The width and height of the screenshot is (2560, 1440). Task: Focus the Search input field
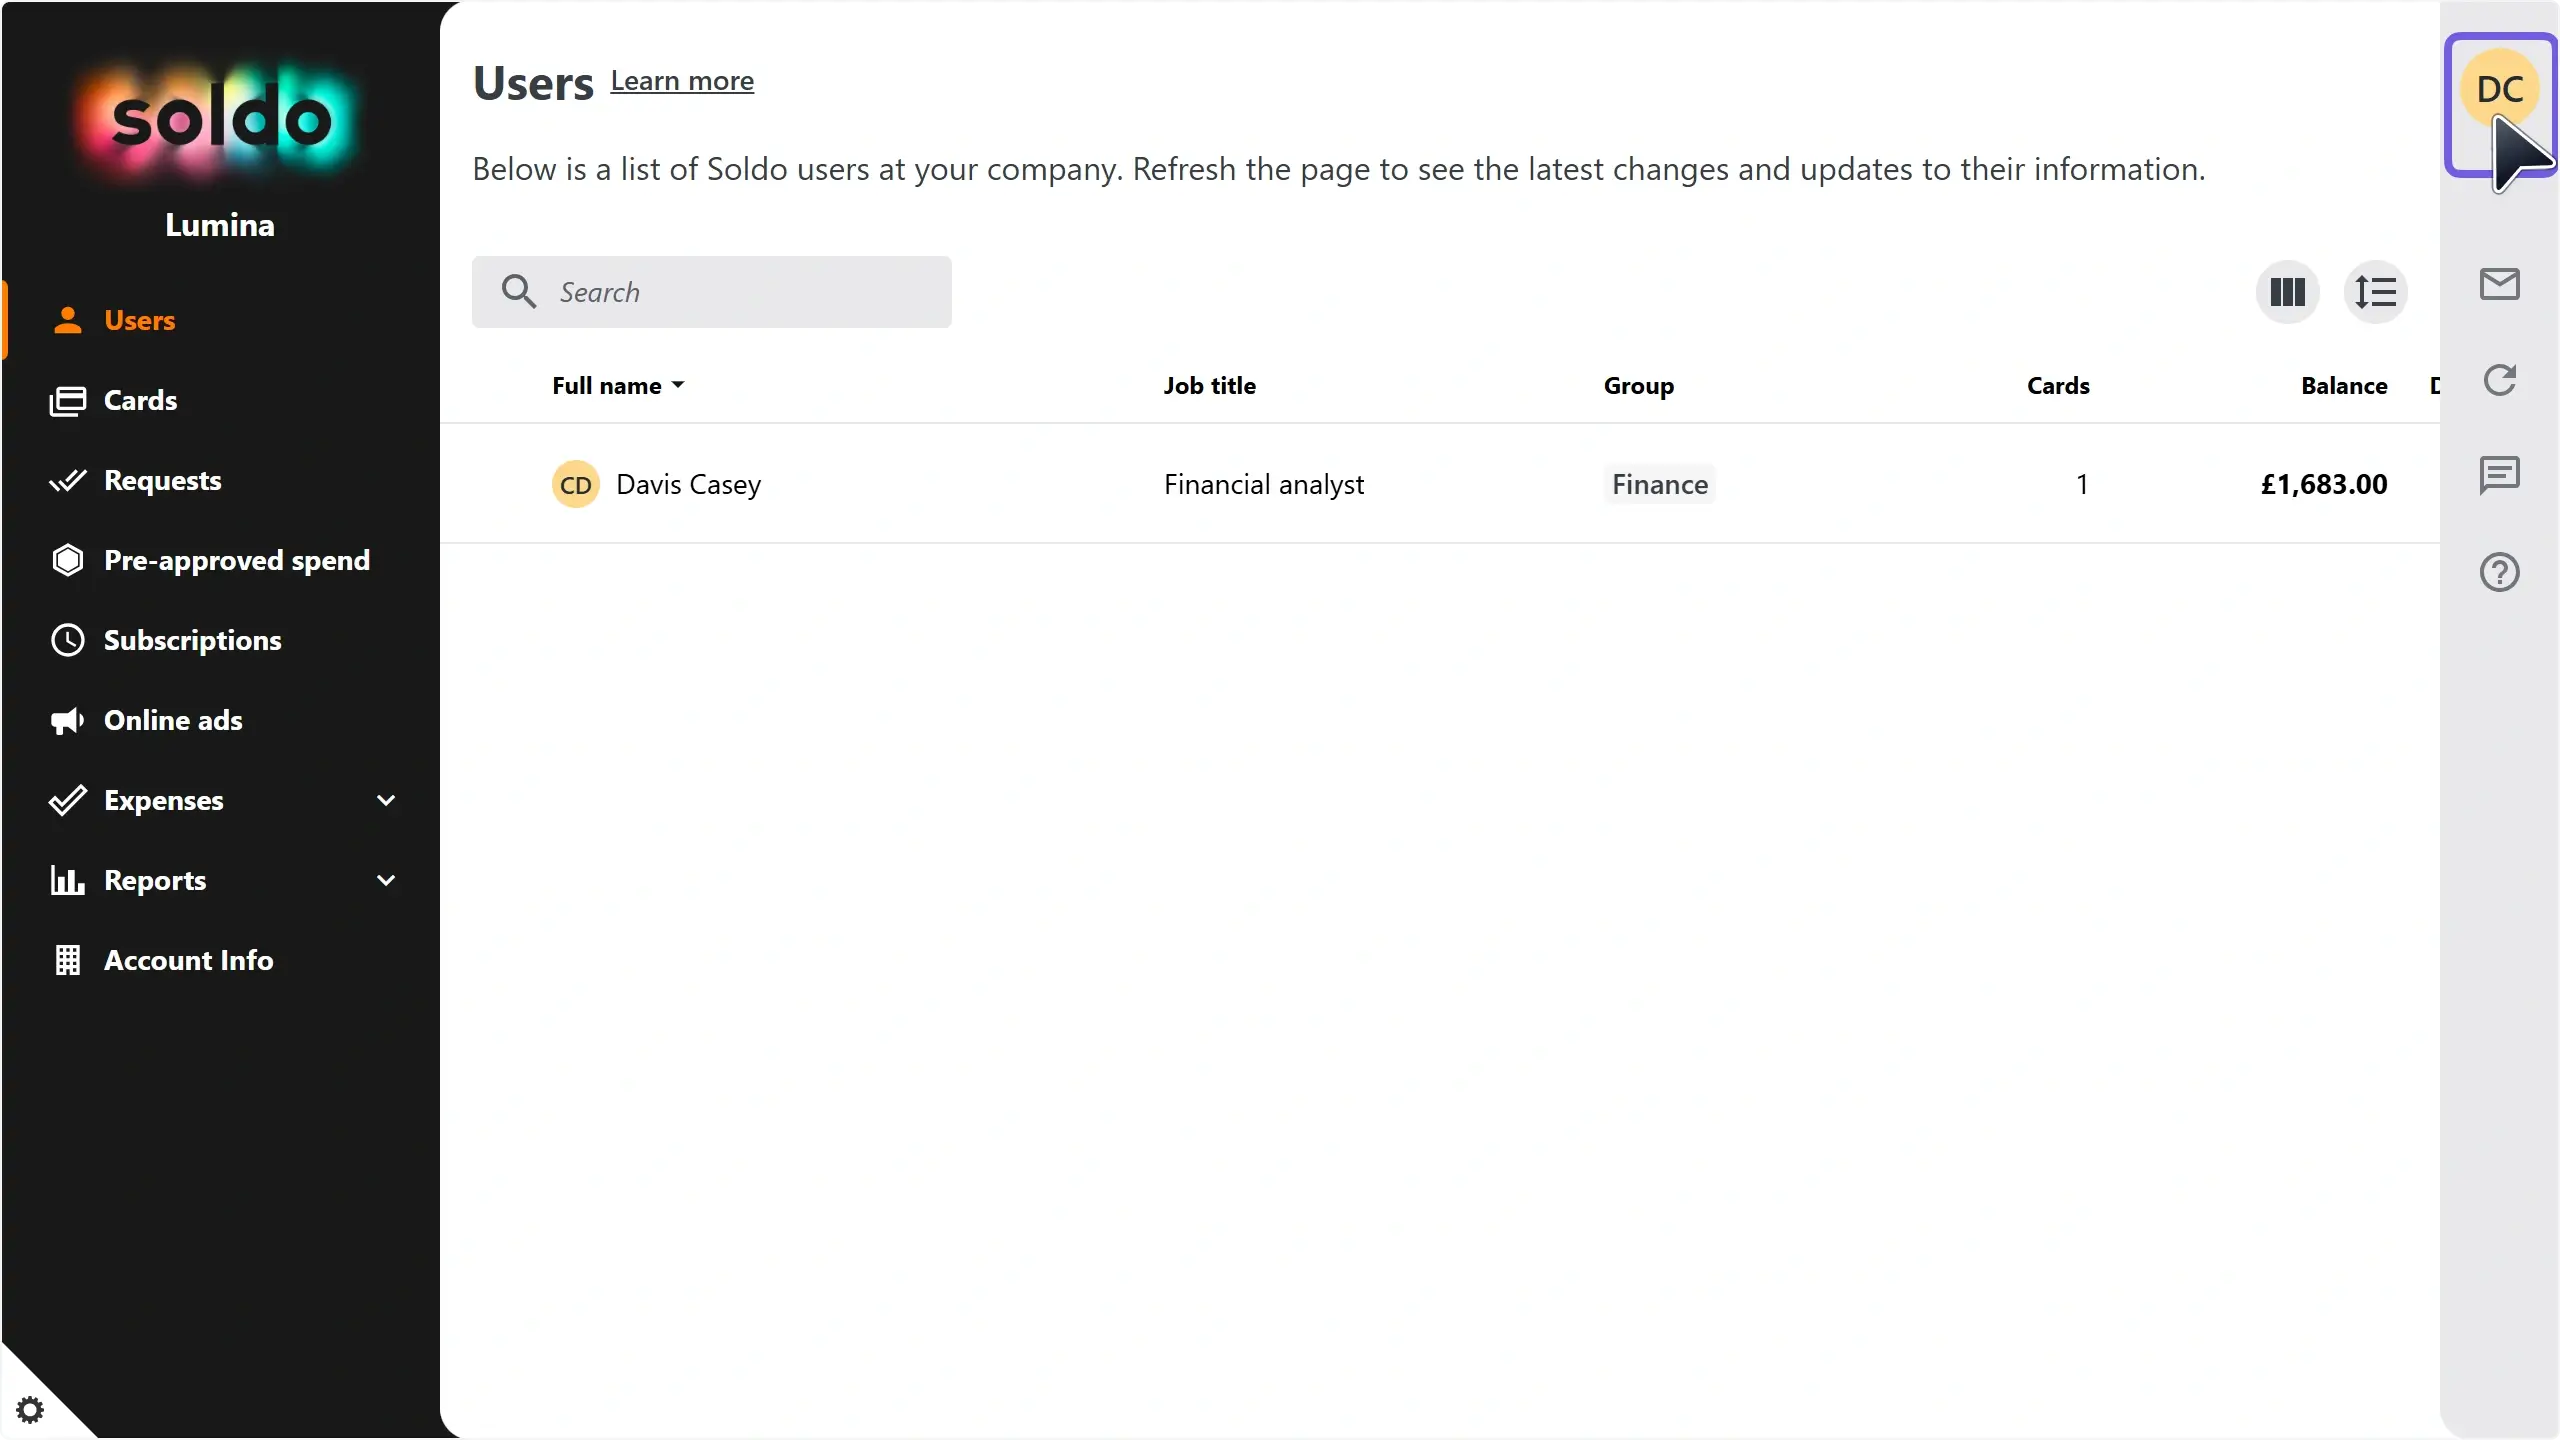pyautogui.click(x=740, y=292)
